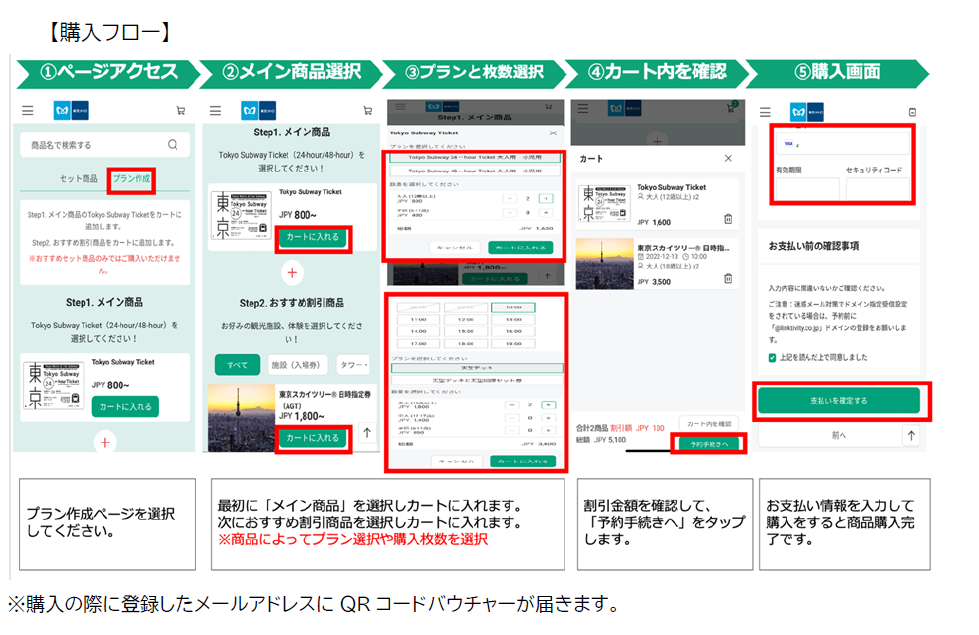Select the 17:00 time slot
This screenshot has height=635, width=979.
pyautogui.click(x=418, y=343)
